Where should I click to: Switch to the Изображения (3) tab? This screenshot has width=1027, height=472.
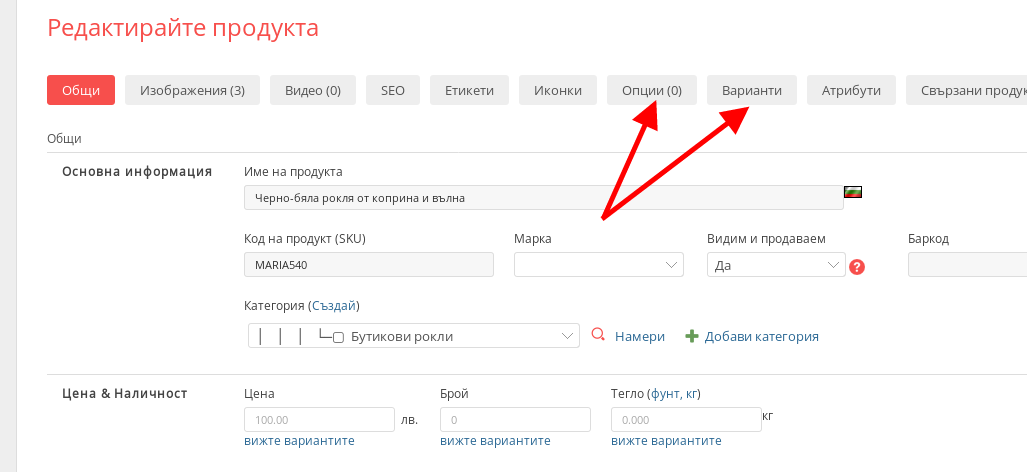point(192,90)
